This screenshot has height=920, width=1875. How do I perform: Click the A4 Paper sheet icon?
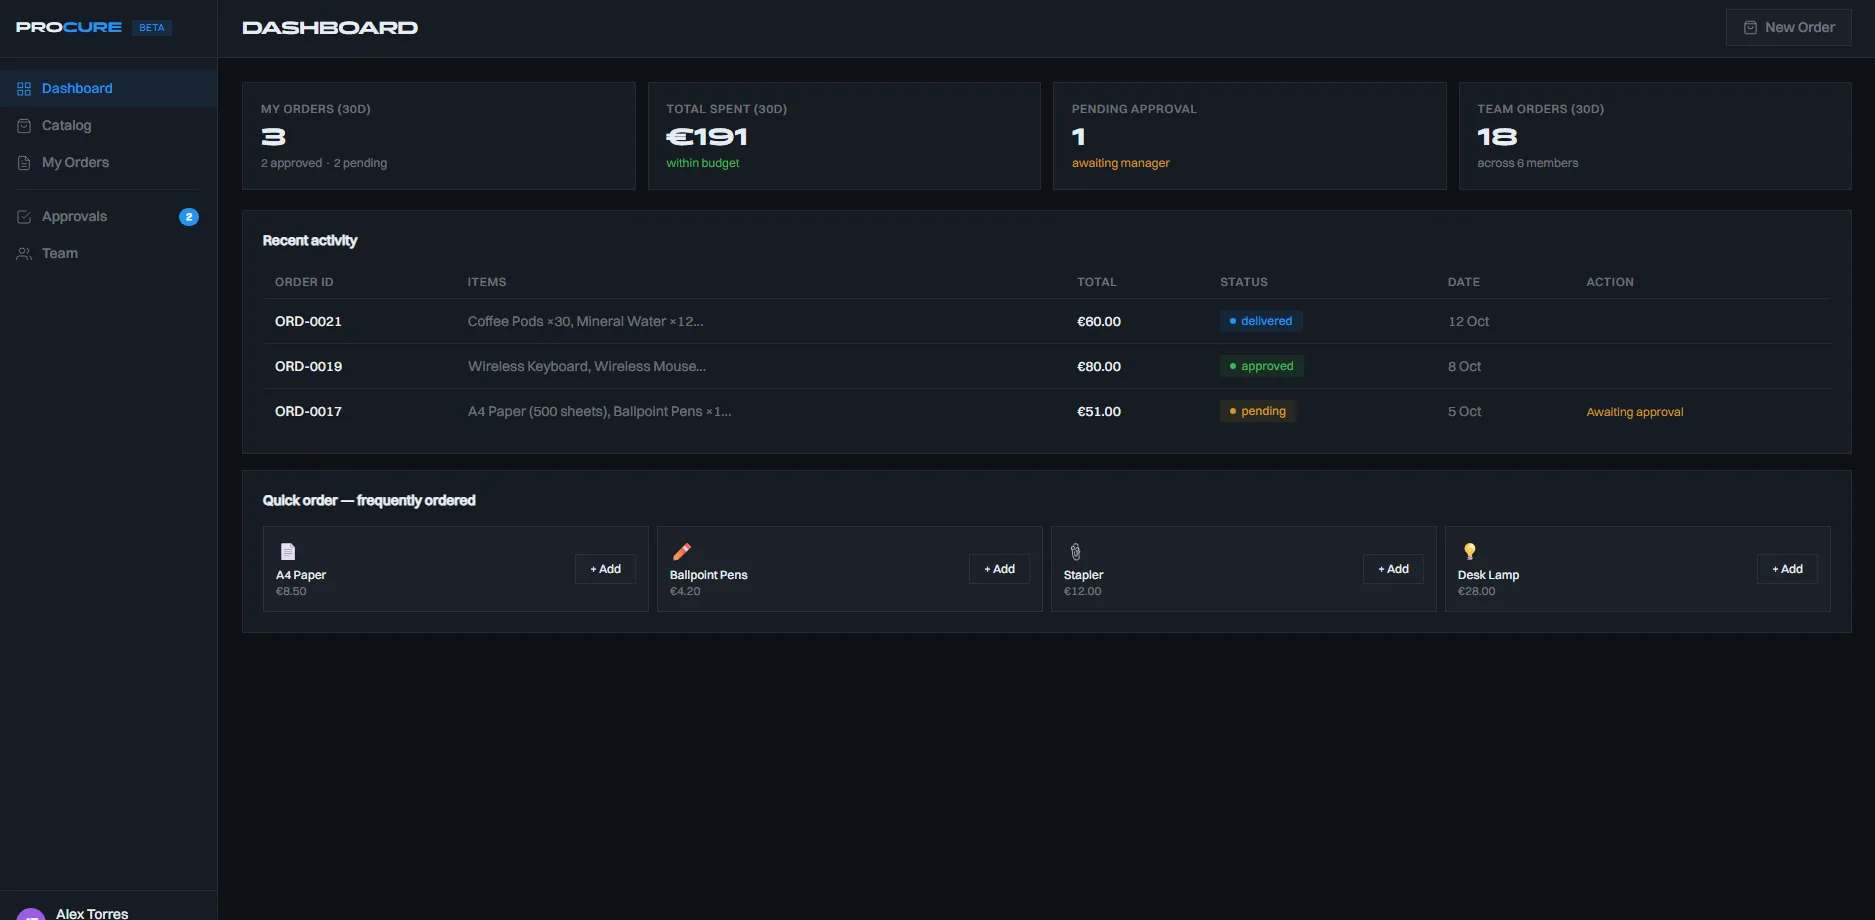click(288, 551)
